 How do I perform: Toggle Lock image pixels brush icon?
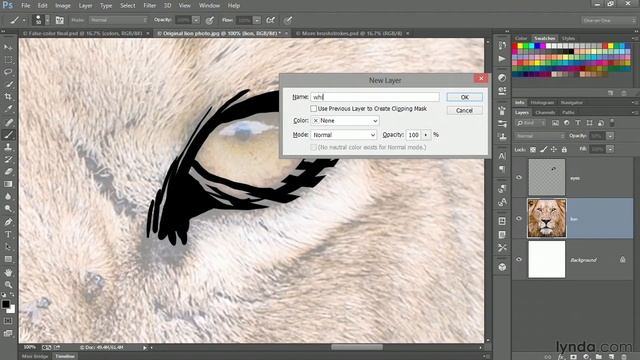point(543,150)
